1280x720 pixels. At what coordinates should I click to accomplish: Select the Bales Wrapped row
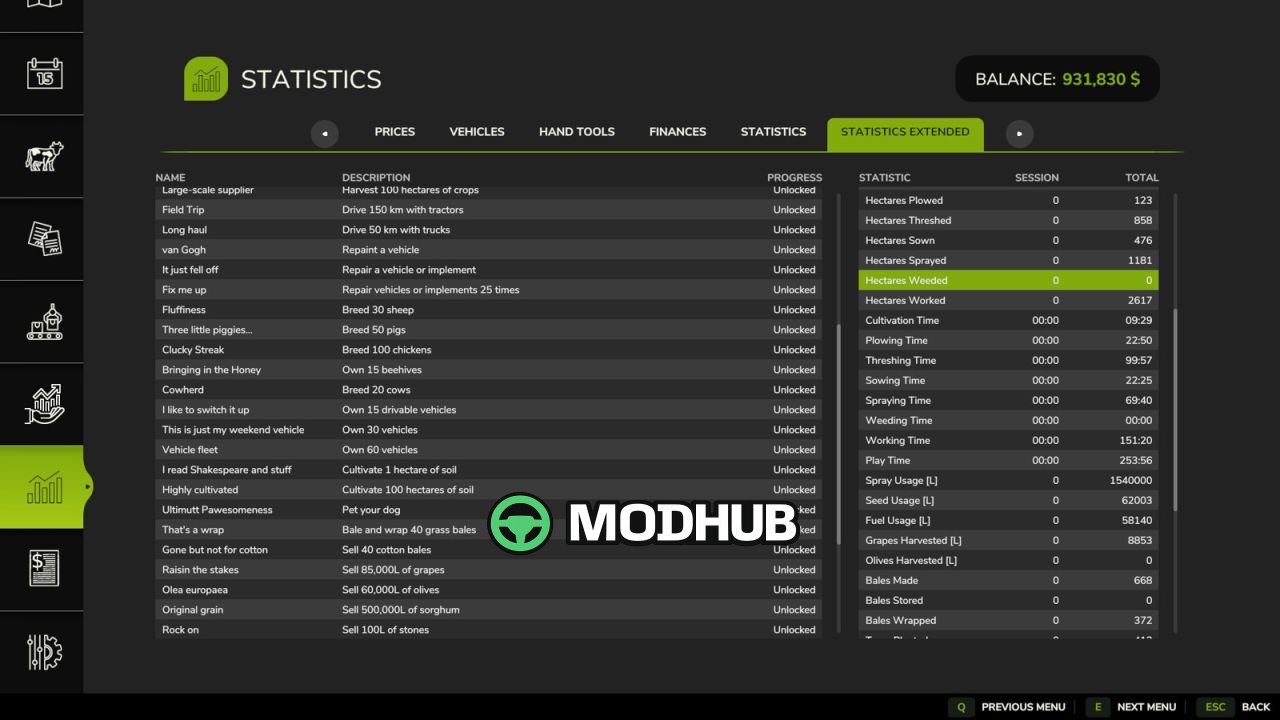click(x=1008, y=620)
